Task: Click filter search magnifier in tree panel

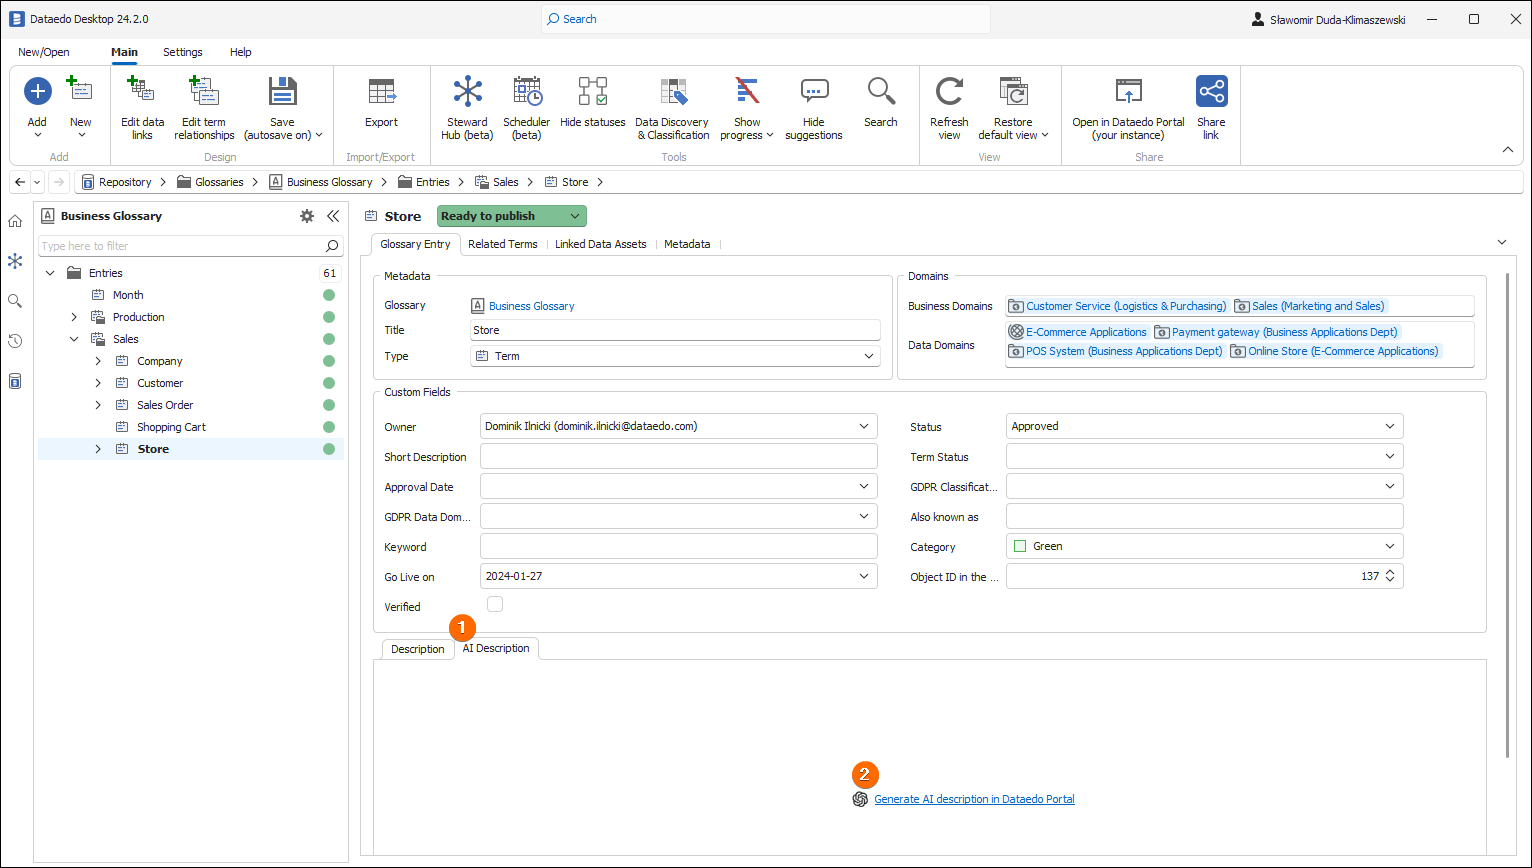Action: (x=332, y=246)
